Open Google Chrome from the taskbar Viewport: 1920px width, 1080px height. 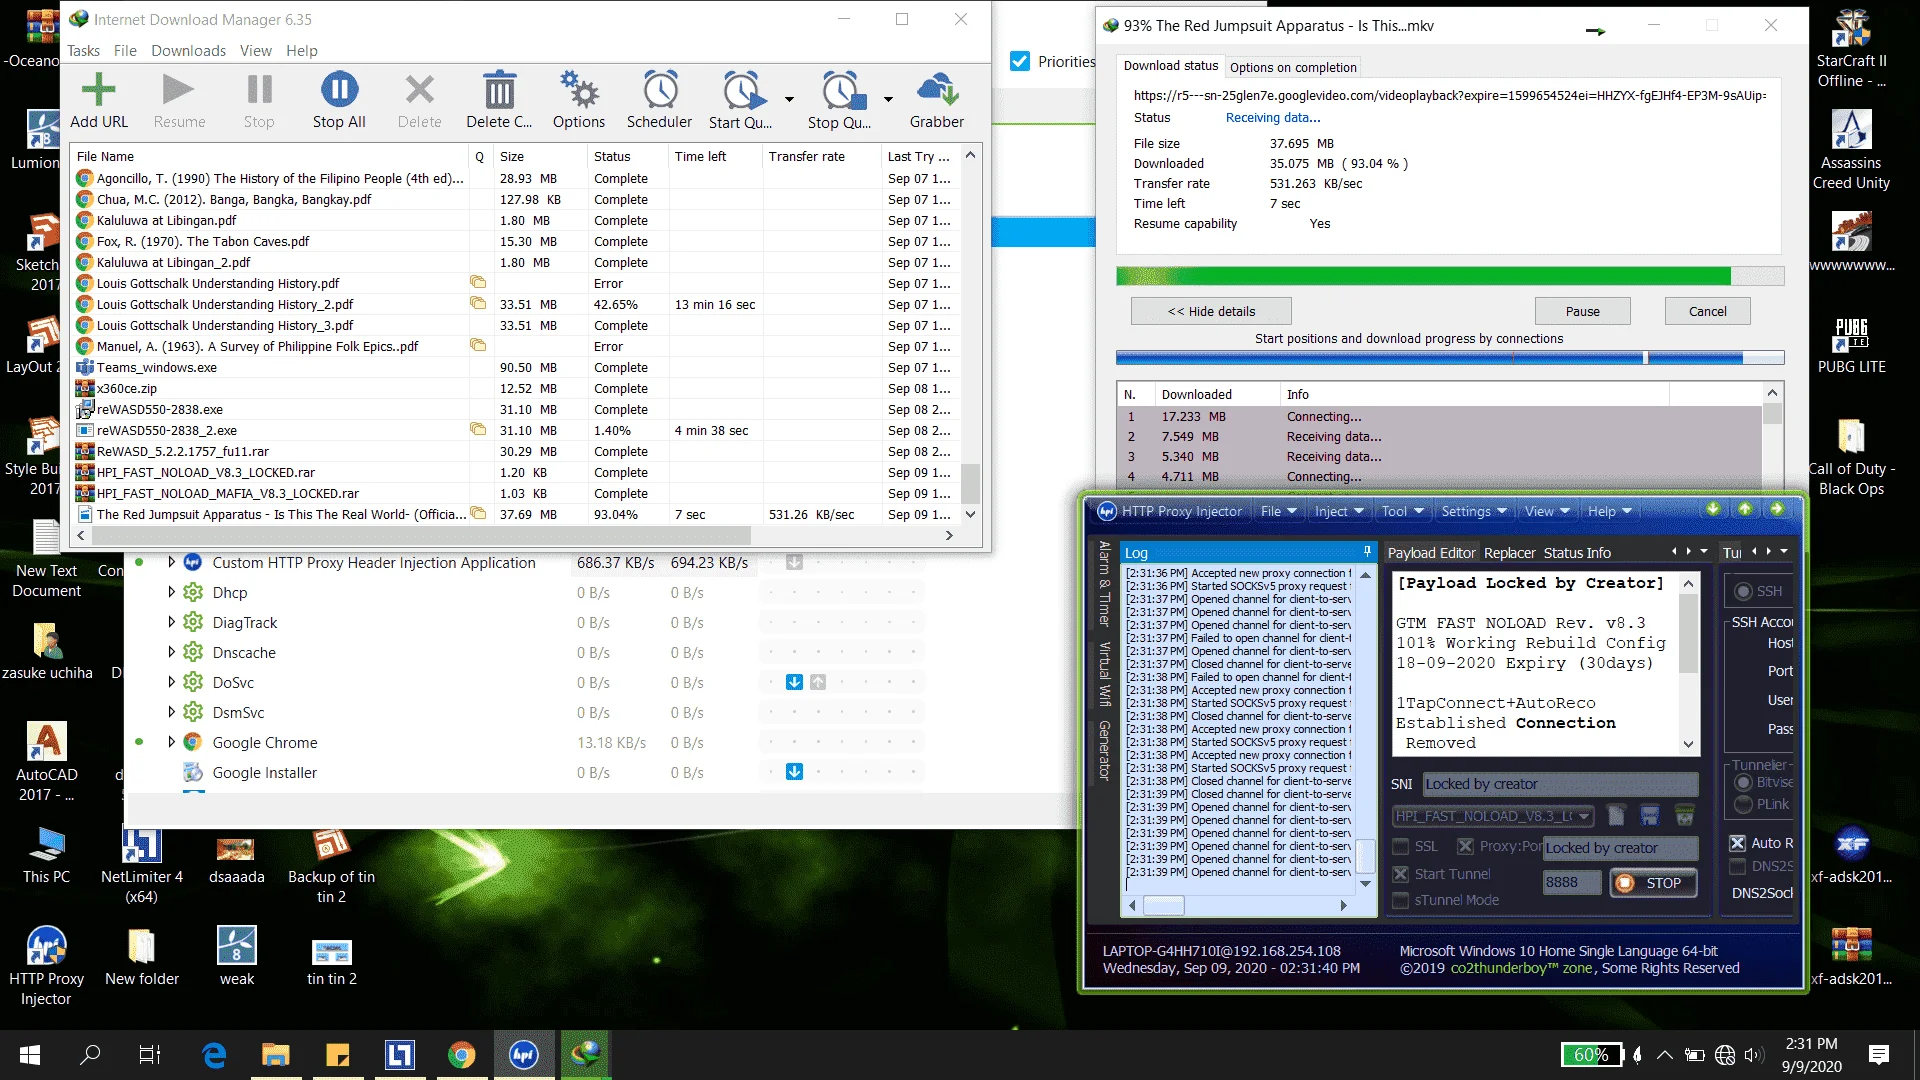coord(461,1054)
